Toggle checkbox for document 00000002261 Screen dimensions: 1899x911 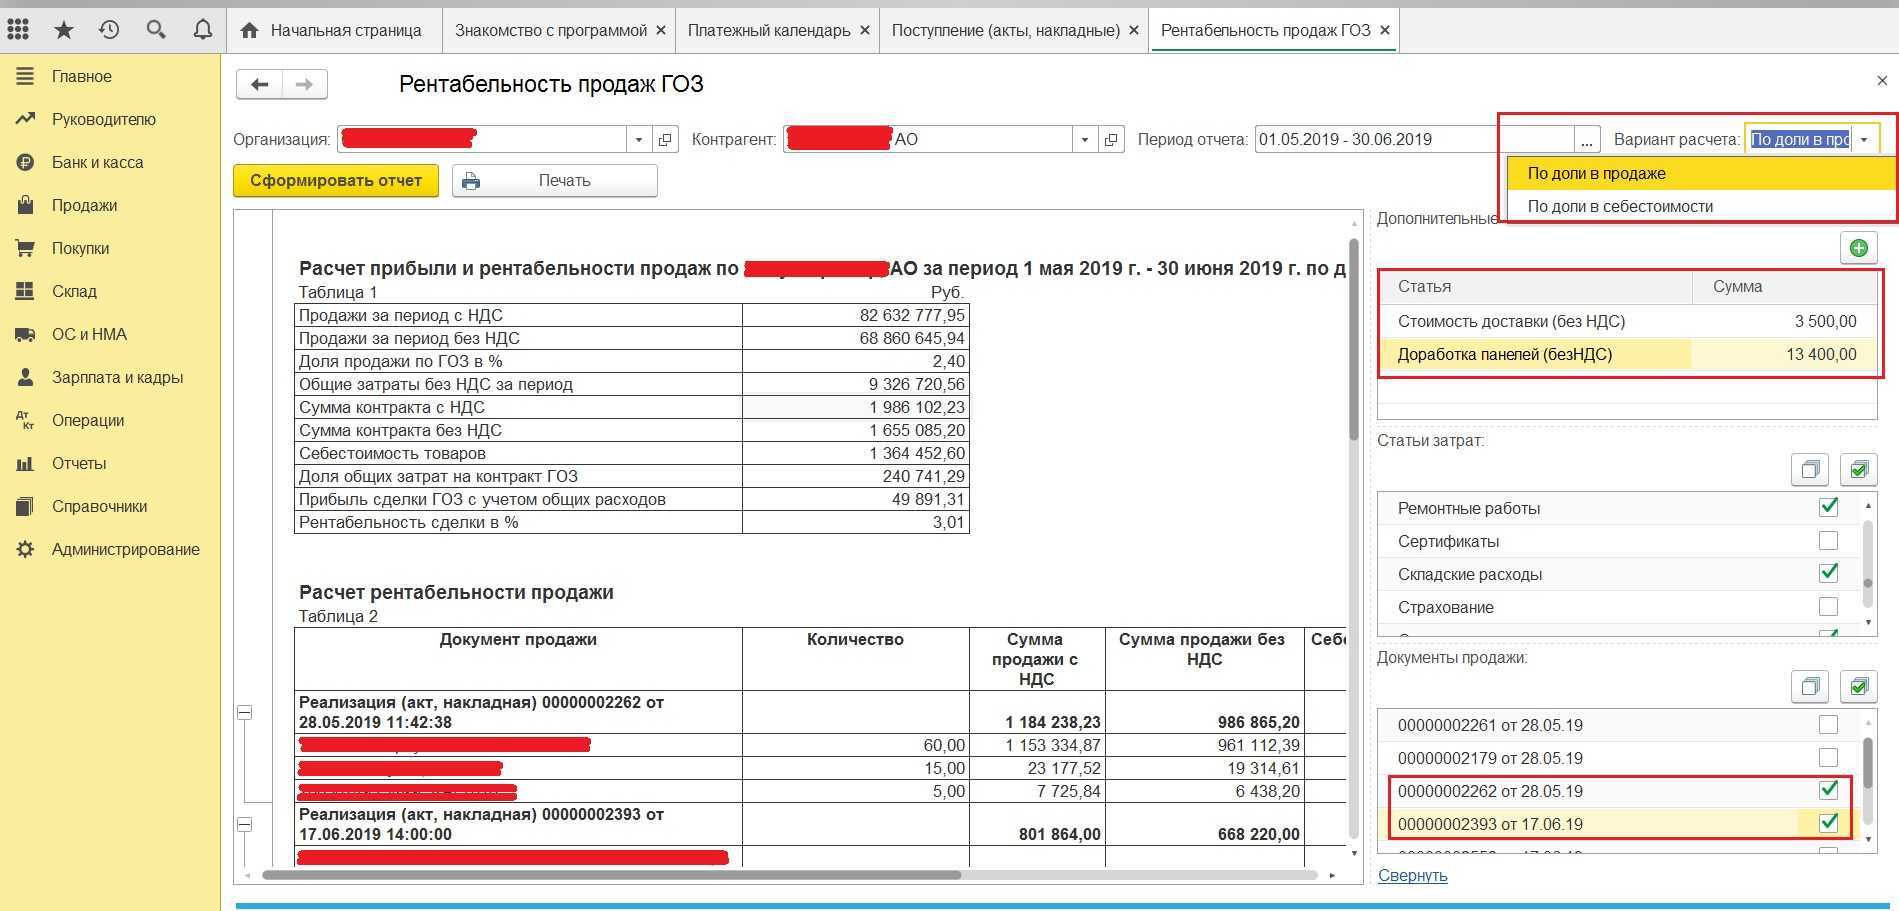pyautogui.click(x=1828, y=724)
